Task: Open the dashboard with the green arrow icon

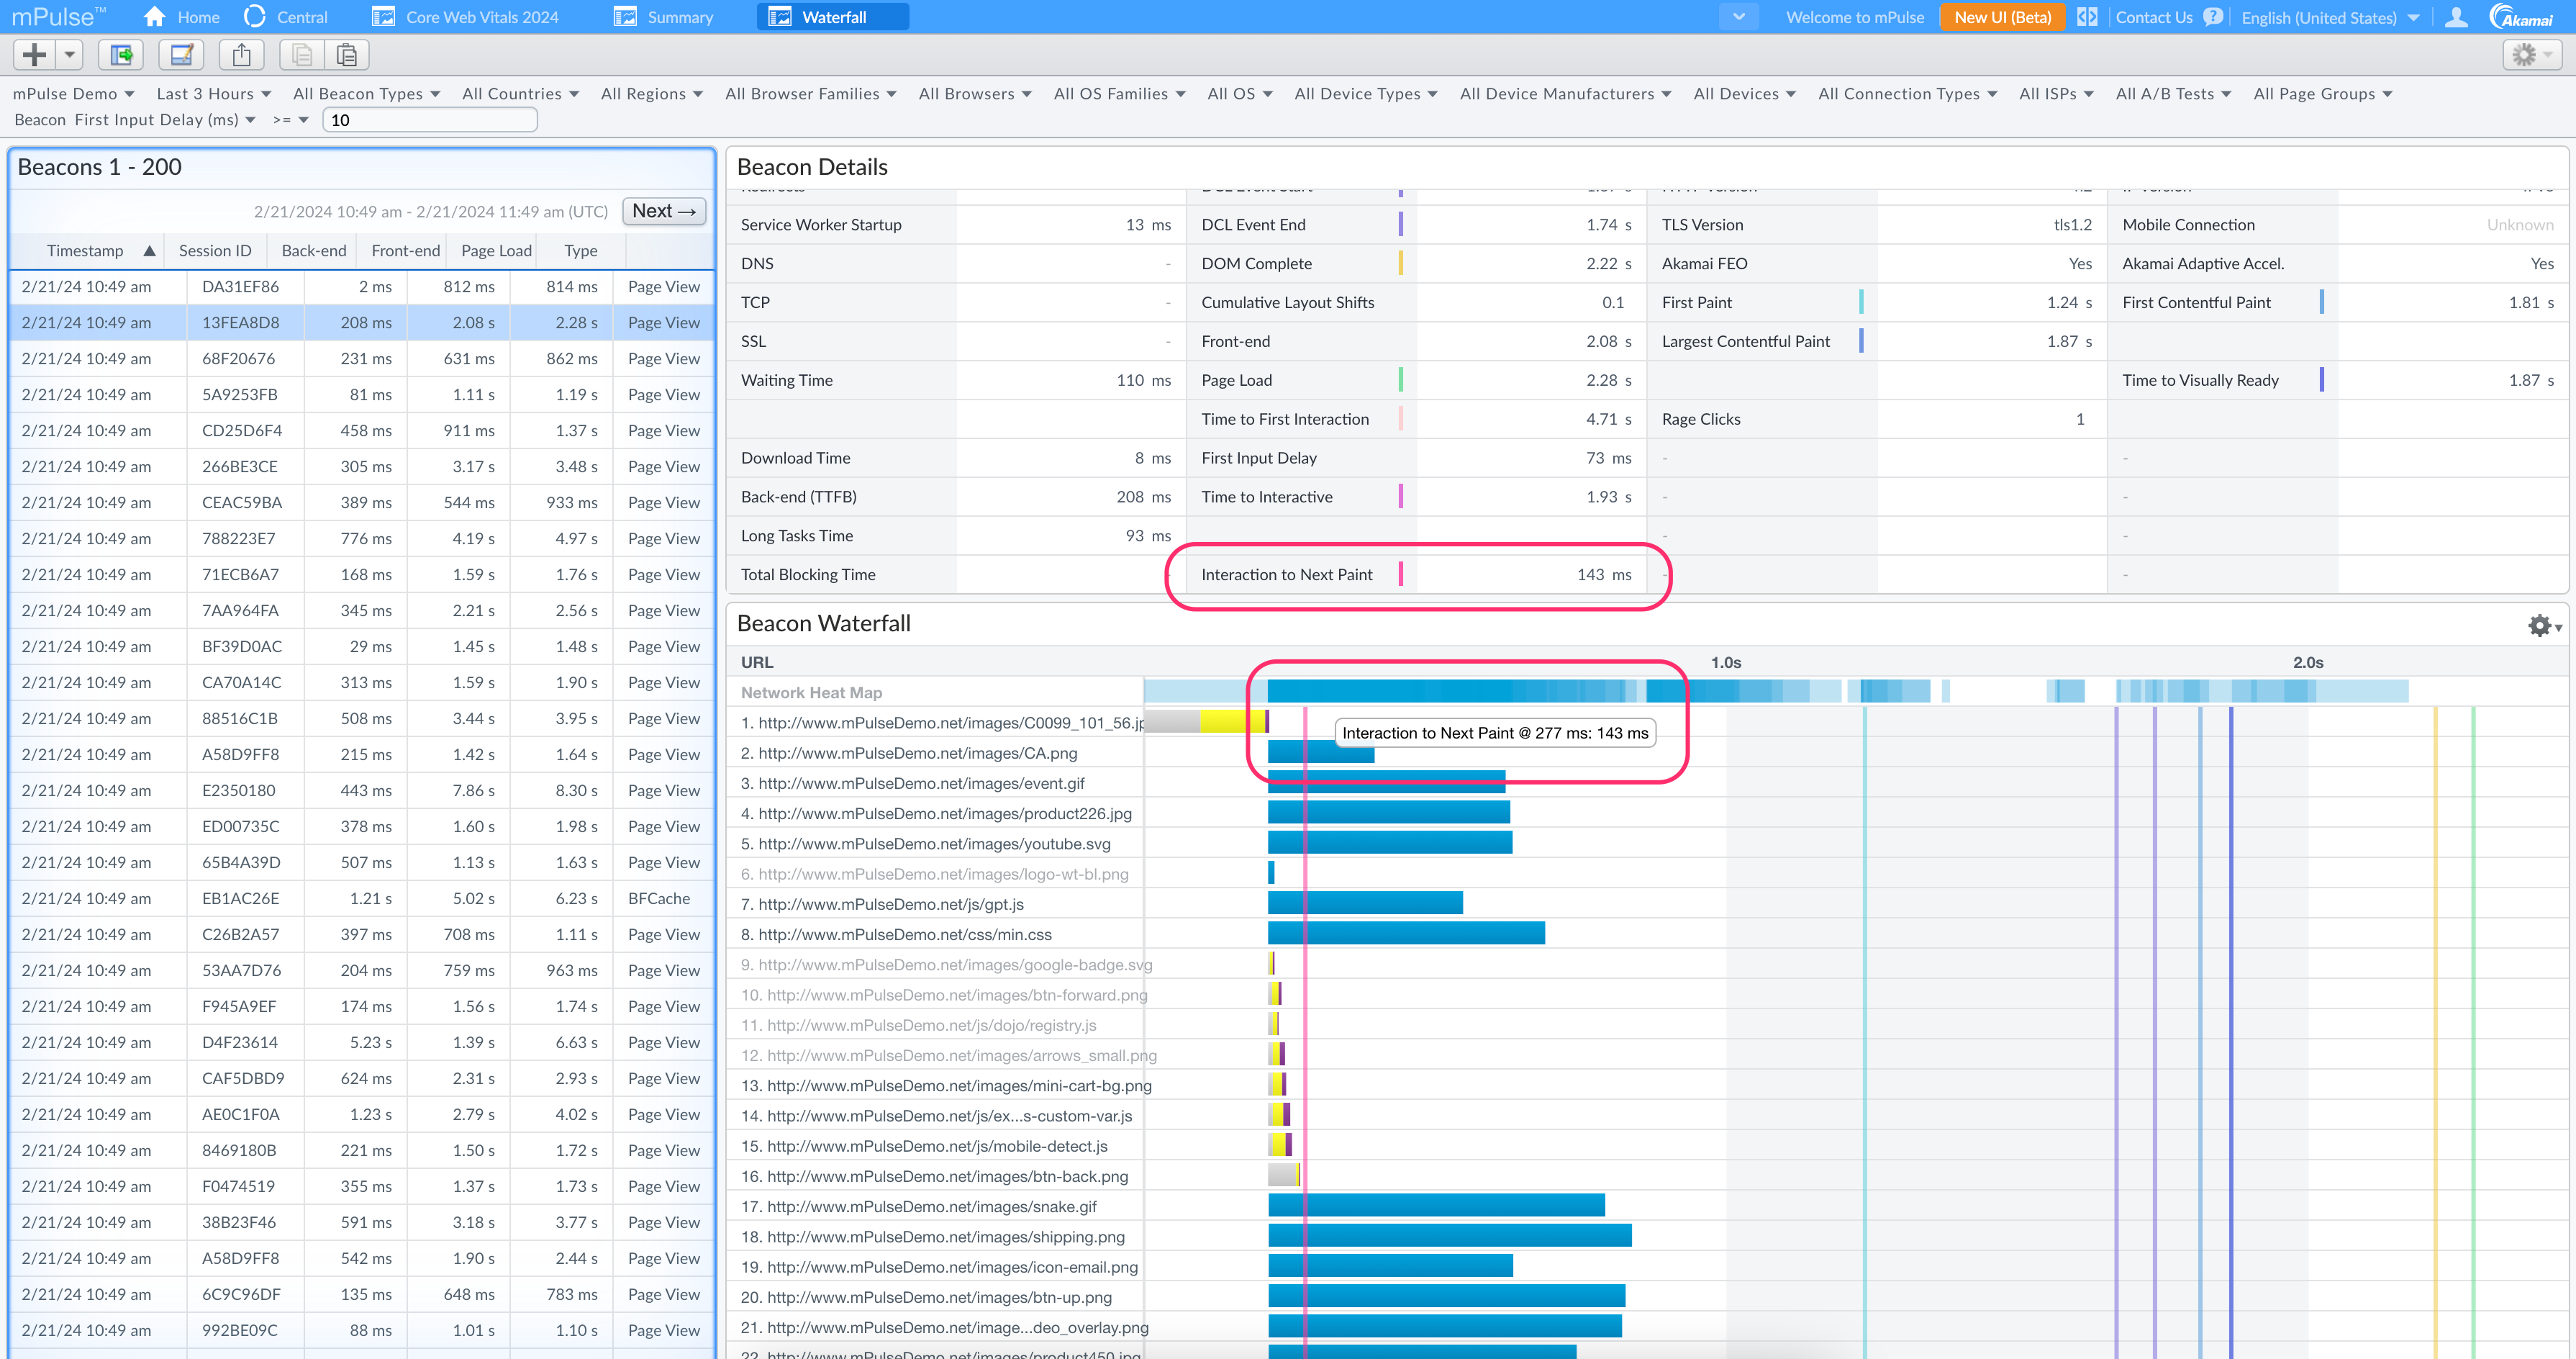Action: 120,54
